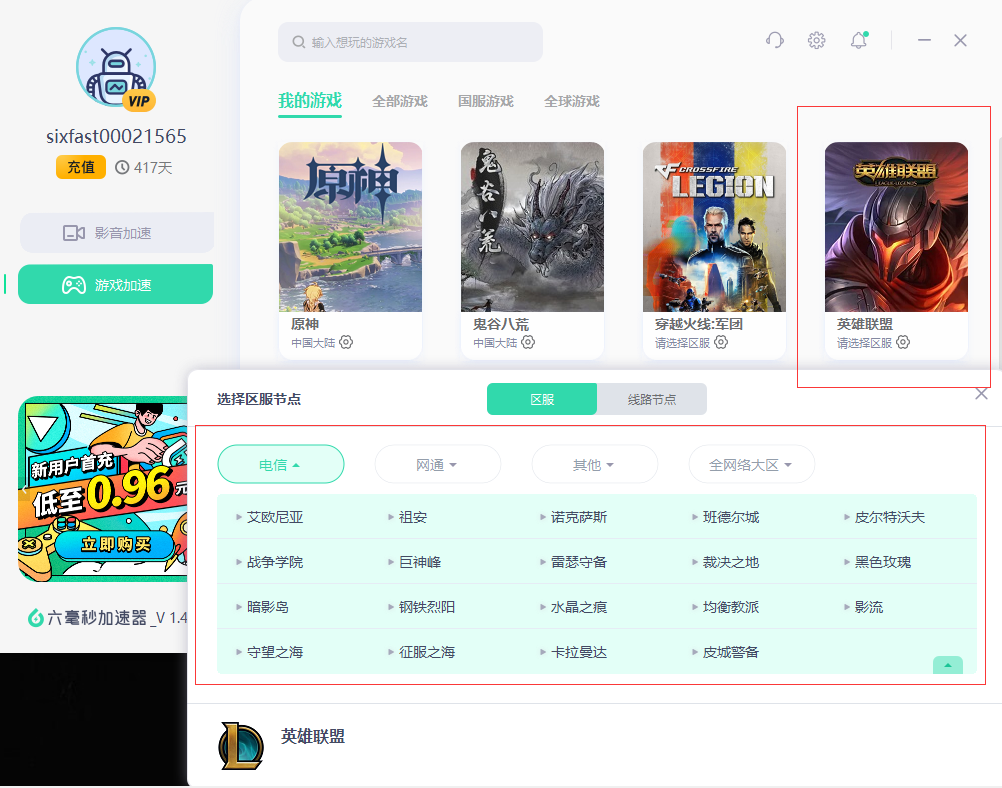The height and width of the screenshot is (788, 1002).
Task: Collapse the server list with the up arrow
Action: click(947, 665)
